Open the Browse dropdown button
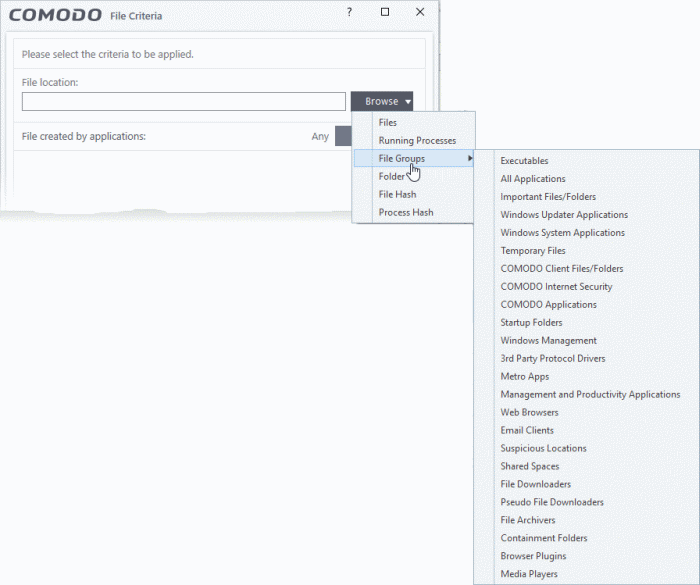 coord(382,101)
